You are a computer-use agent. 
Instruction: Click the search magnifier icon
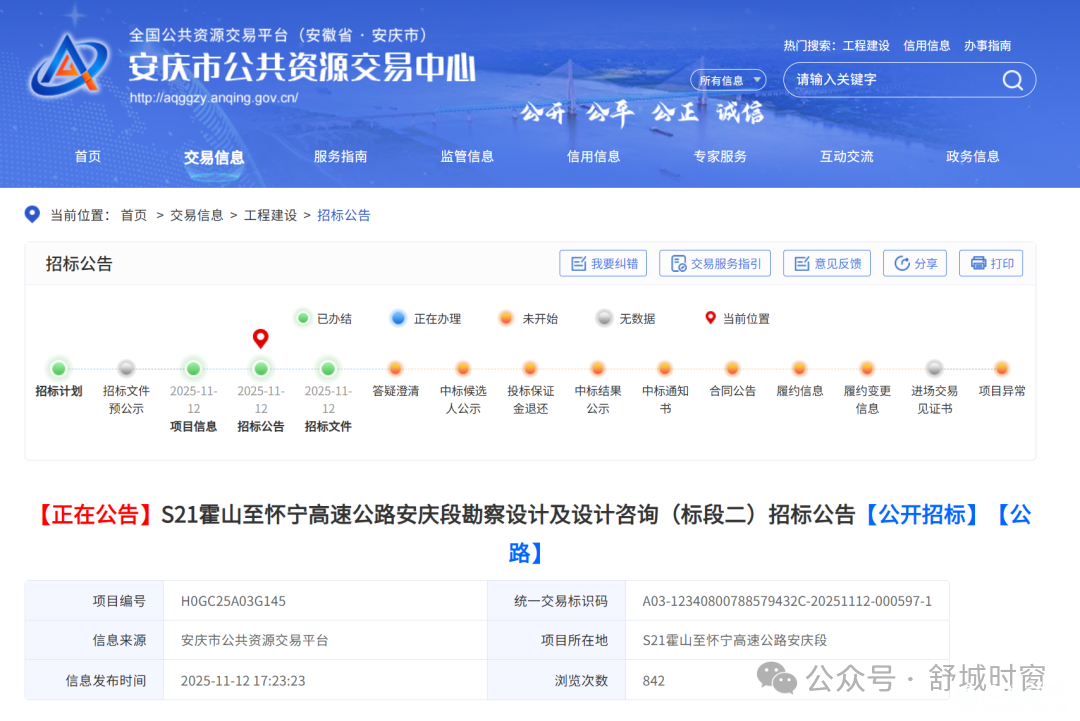[1012, 80]
